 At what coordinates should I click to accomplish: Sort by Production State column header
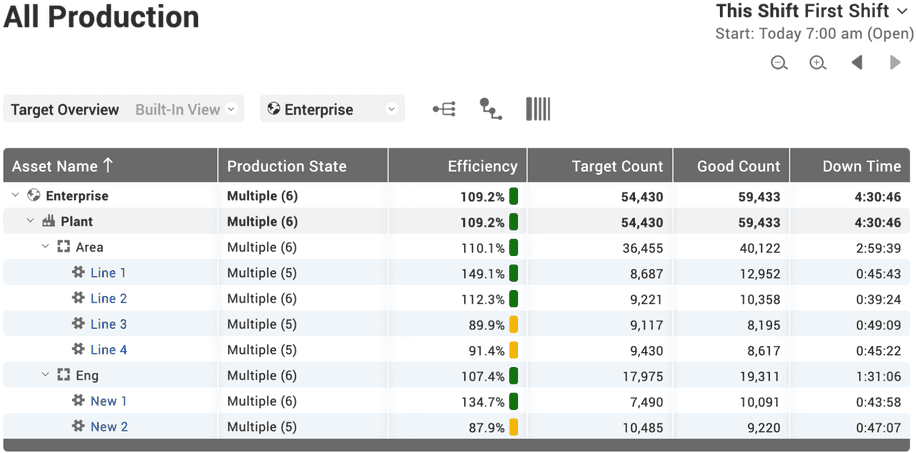click(x=303, y=166)
